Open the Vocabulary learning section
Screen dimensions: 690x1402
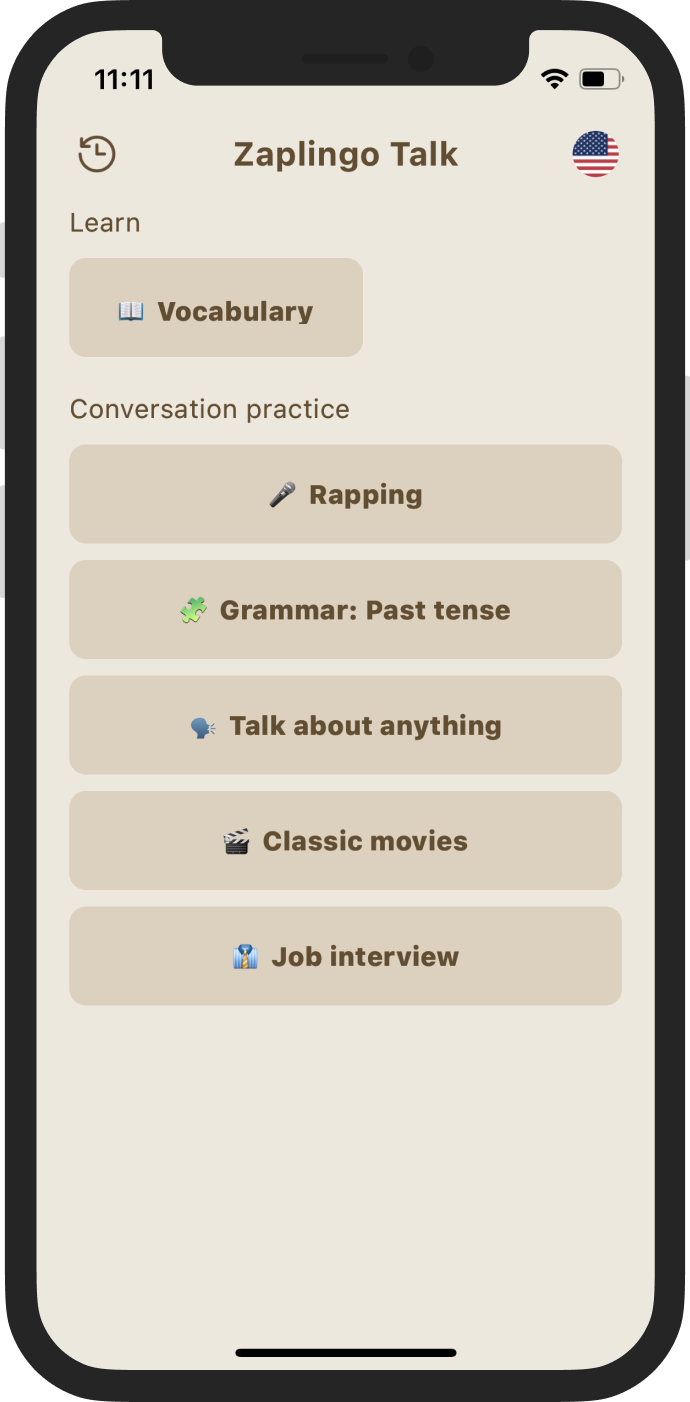[216, 307]
